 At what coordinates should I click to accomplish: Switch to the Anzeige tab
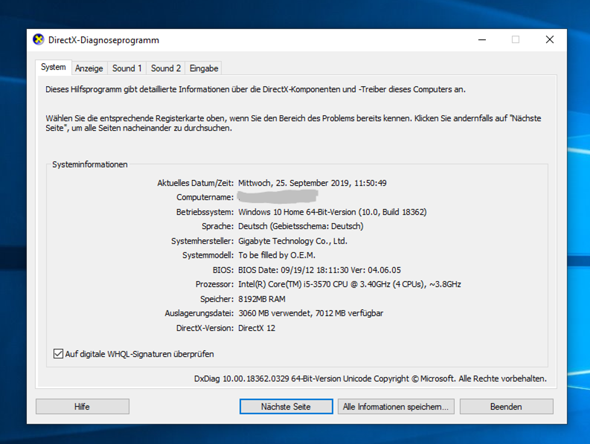click(89, 68)
